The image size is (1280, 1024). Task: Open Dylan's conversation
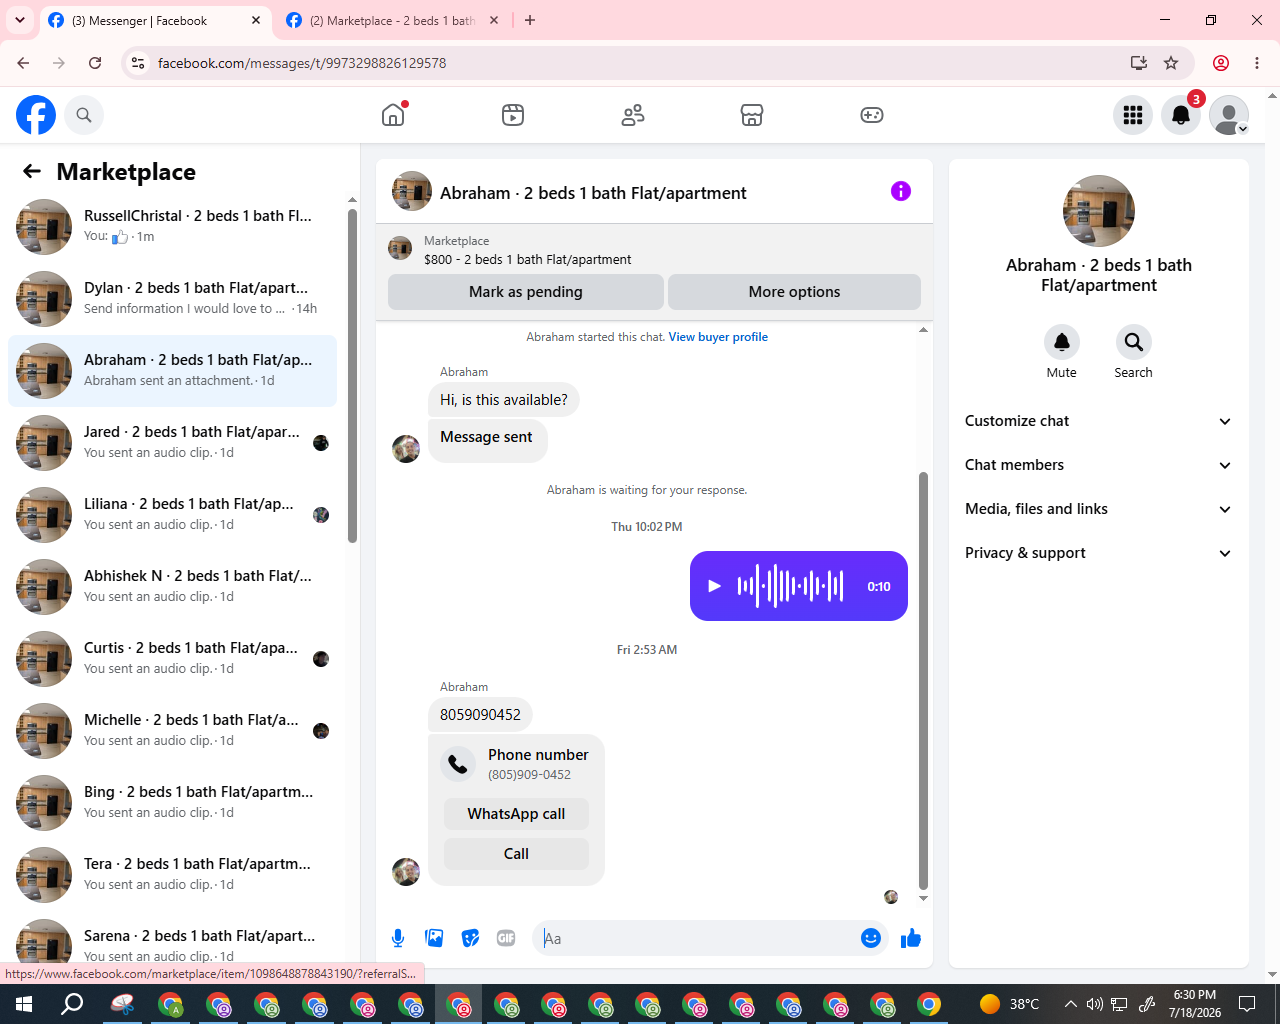coord(172,299)
